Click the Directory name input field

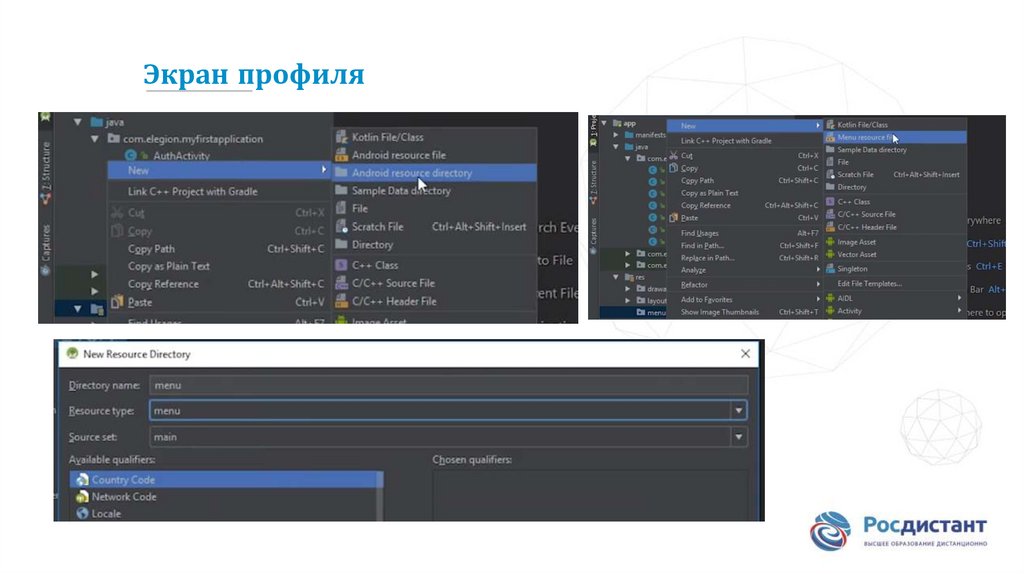point(449,385)
